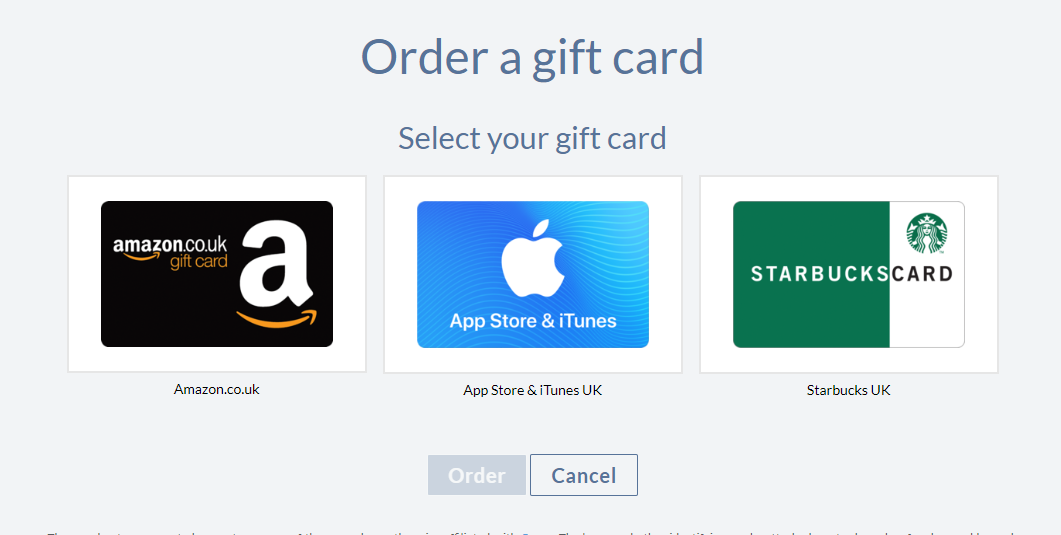Click the Cancel button
Screen dimensions: 1061x535
[x=583, y=475]
